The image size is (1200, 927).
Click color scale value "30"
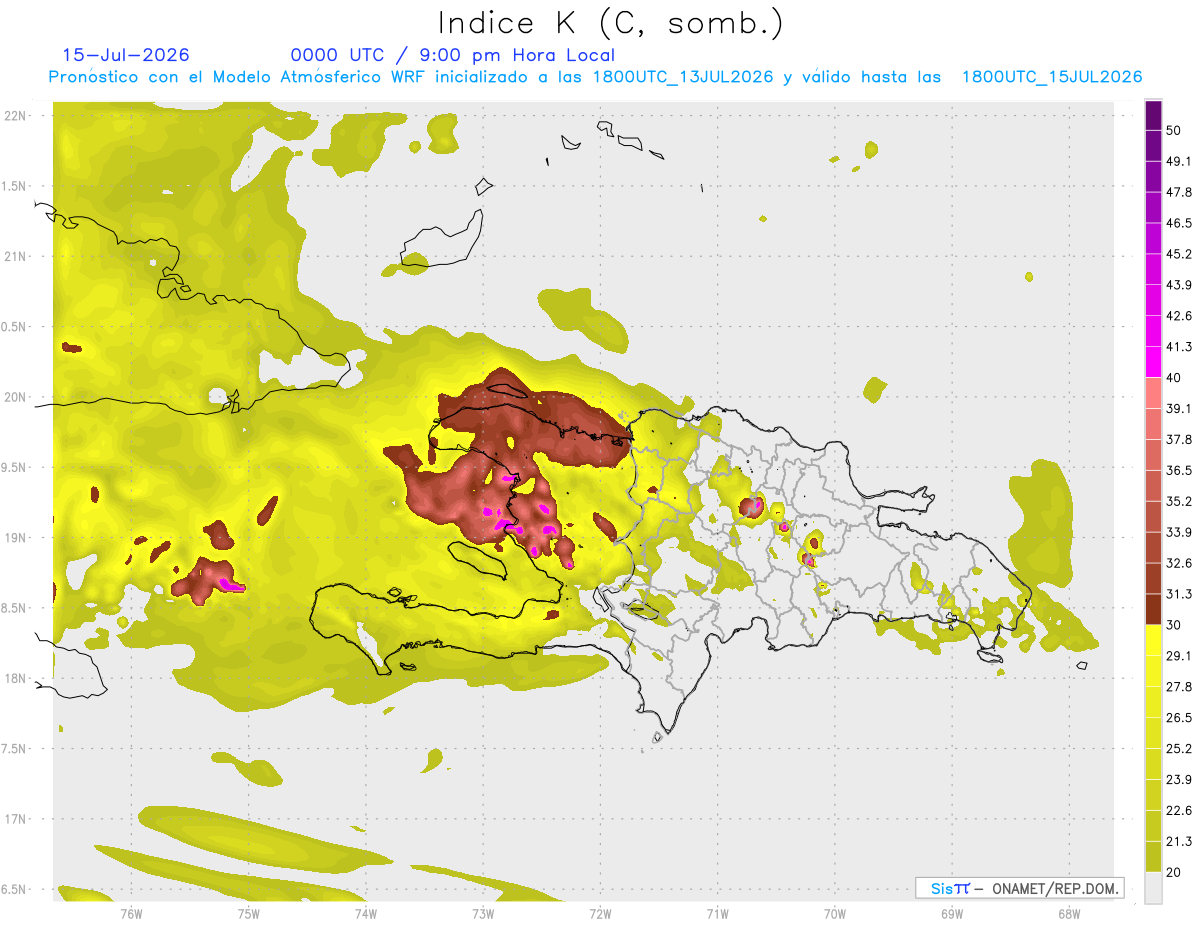[1175, 625]
